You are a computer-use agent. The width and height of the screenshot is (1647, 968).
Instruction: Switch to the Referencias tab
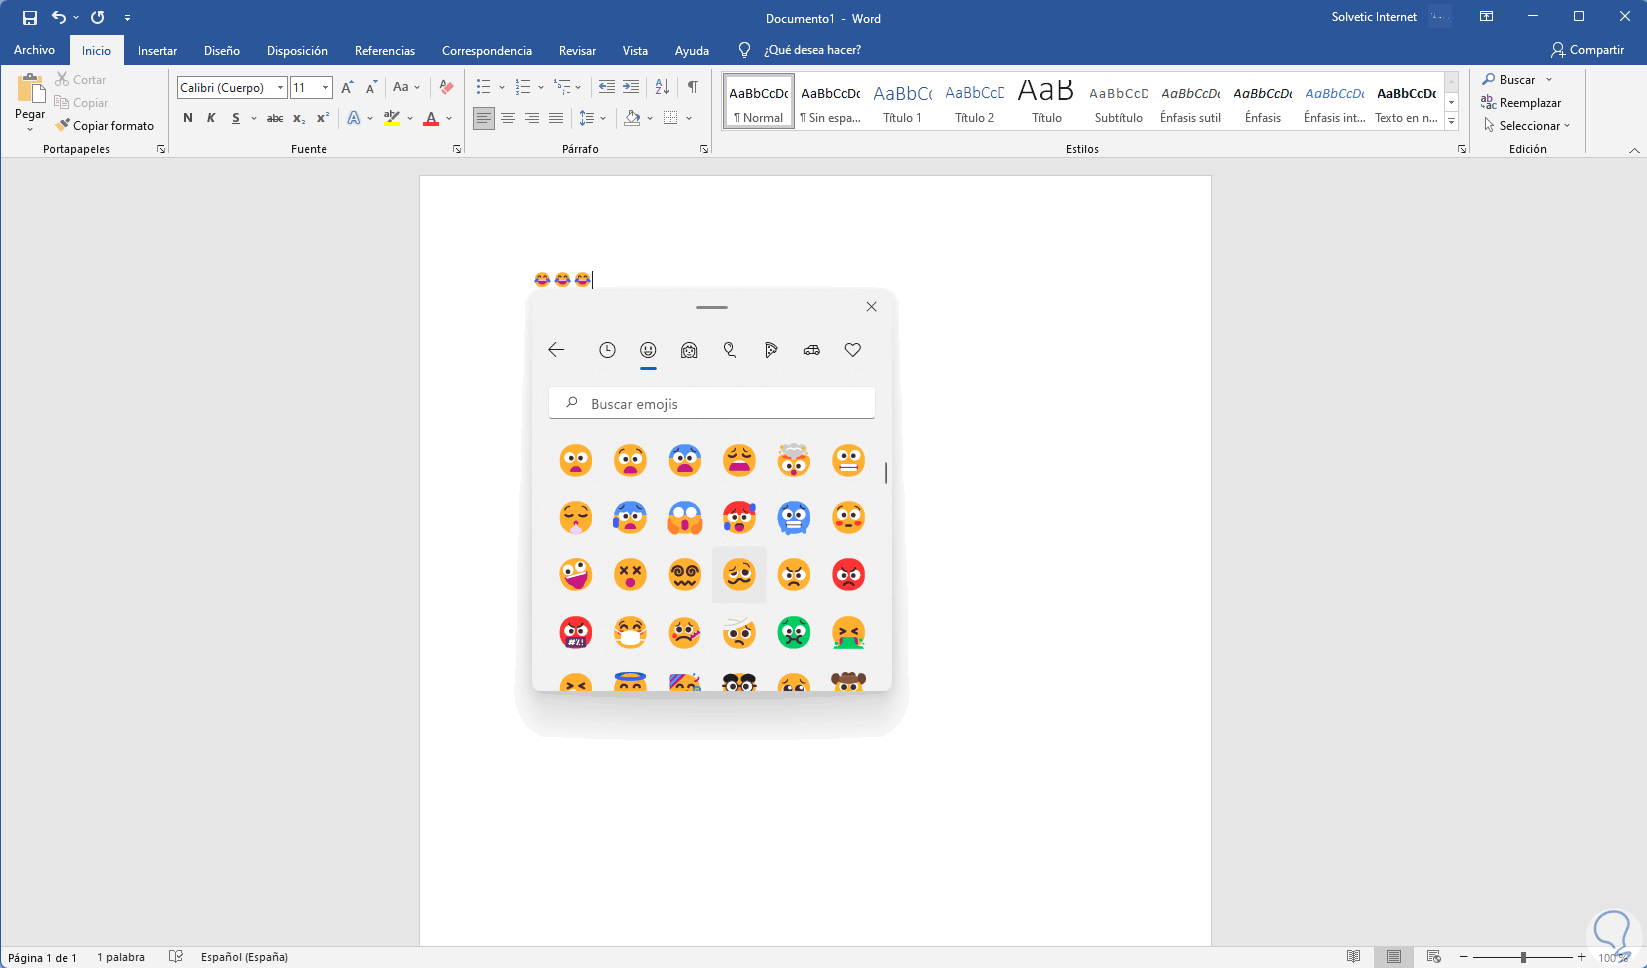[x=384, y=51]
